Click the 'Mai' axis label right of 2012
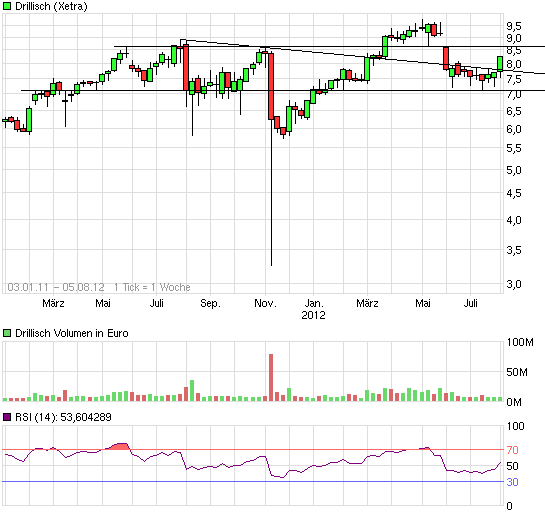This screenshot has height=514, width=545. coord(423,303)
